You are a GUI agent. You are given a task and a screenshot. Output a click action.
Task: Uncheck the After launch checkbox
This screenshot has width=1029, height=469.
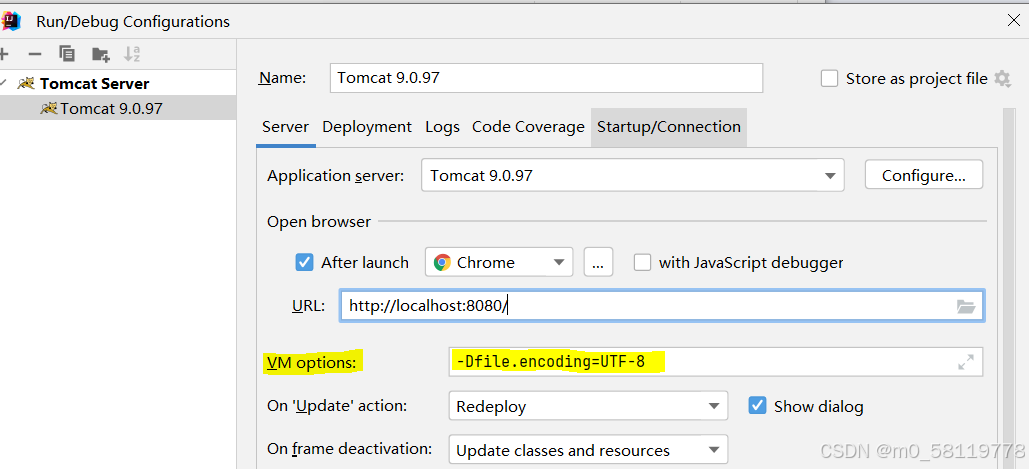click(305, 263)
